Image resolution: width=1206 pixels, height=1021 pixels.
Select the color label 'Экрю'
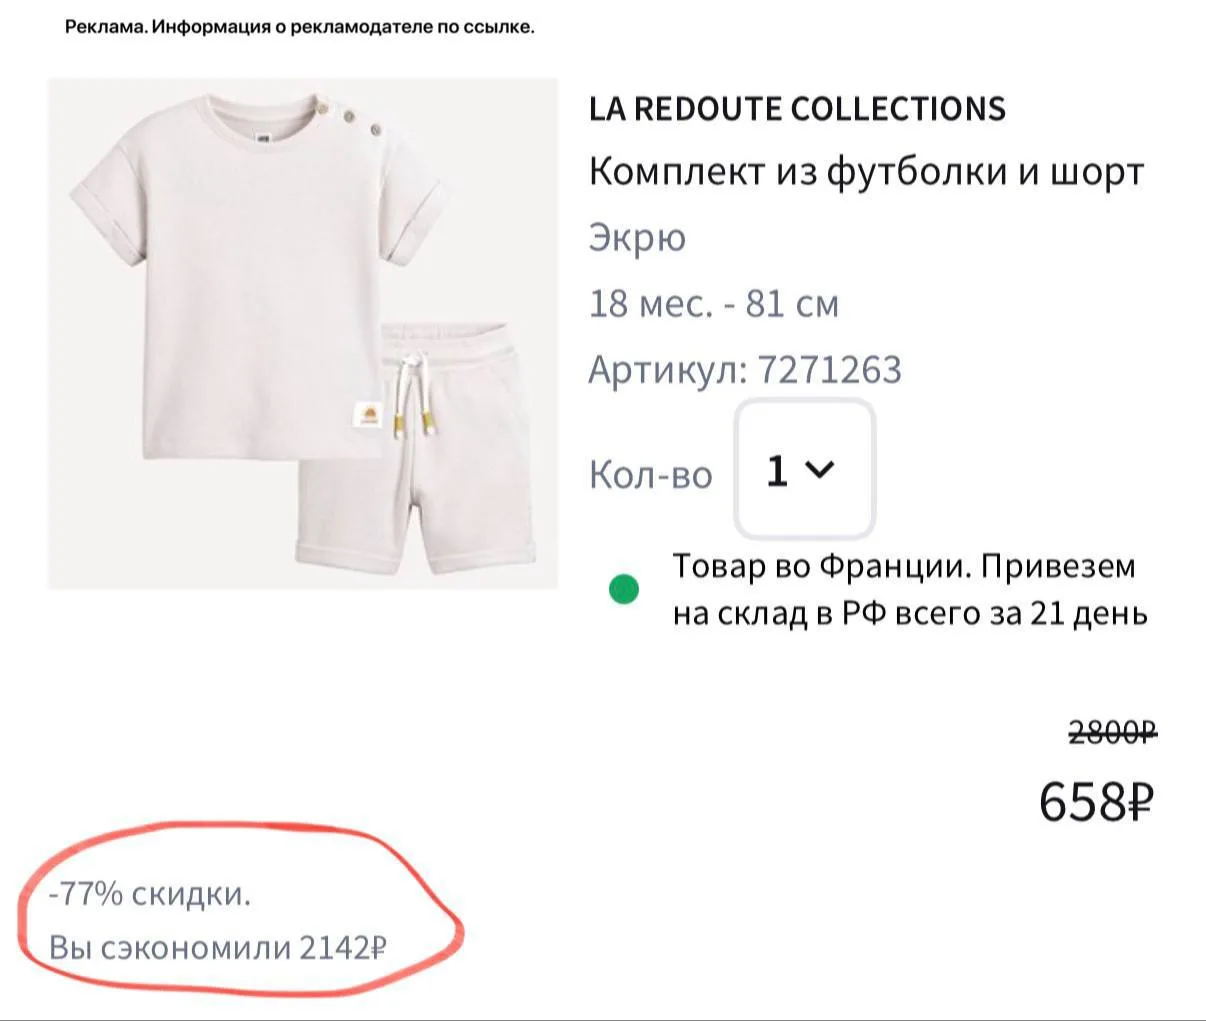pos(637,238)
